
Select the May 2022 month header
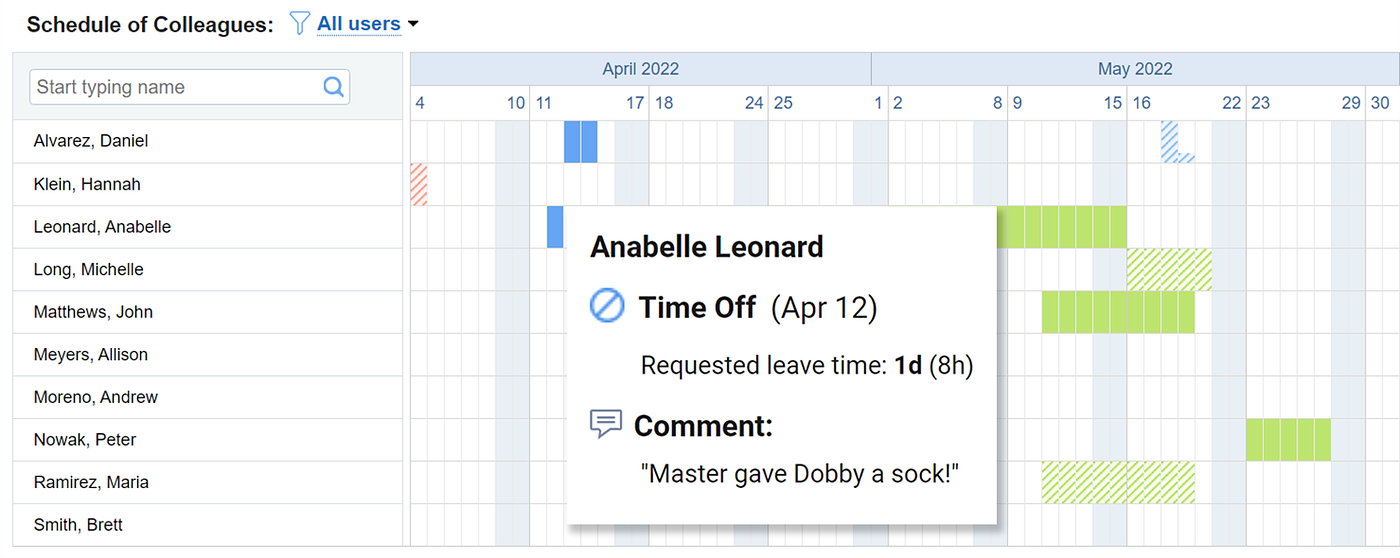[x=1135, y=69]
